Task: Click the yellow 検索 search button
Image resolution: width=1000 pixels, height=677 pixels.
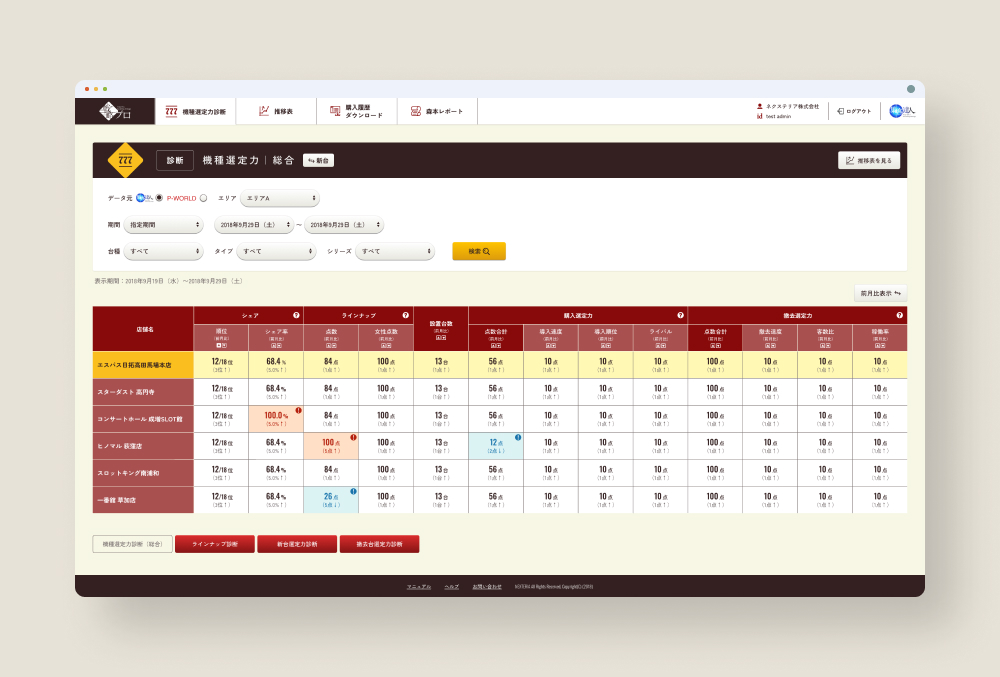Action: (479, 251)
